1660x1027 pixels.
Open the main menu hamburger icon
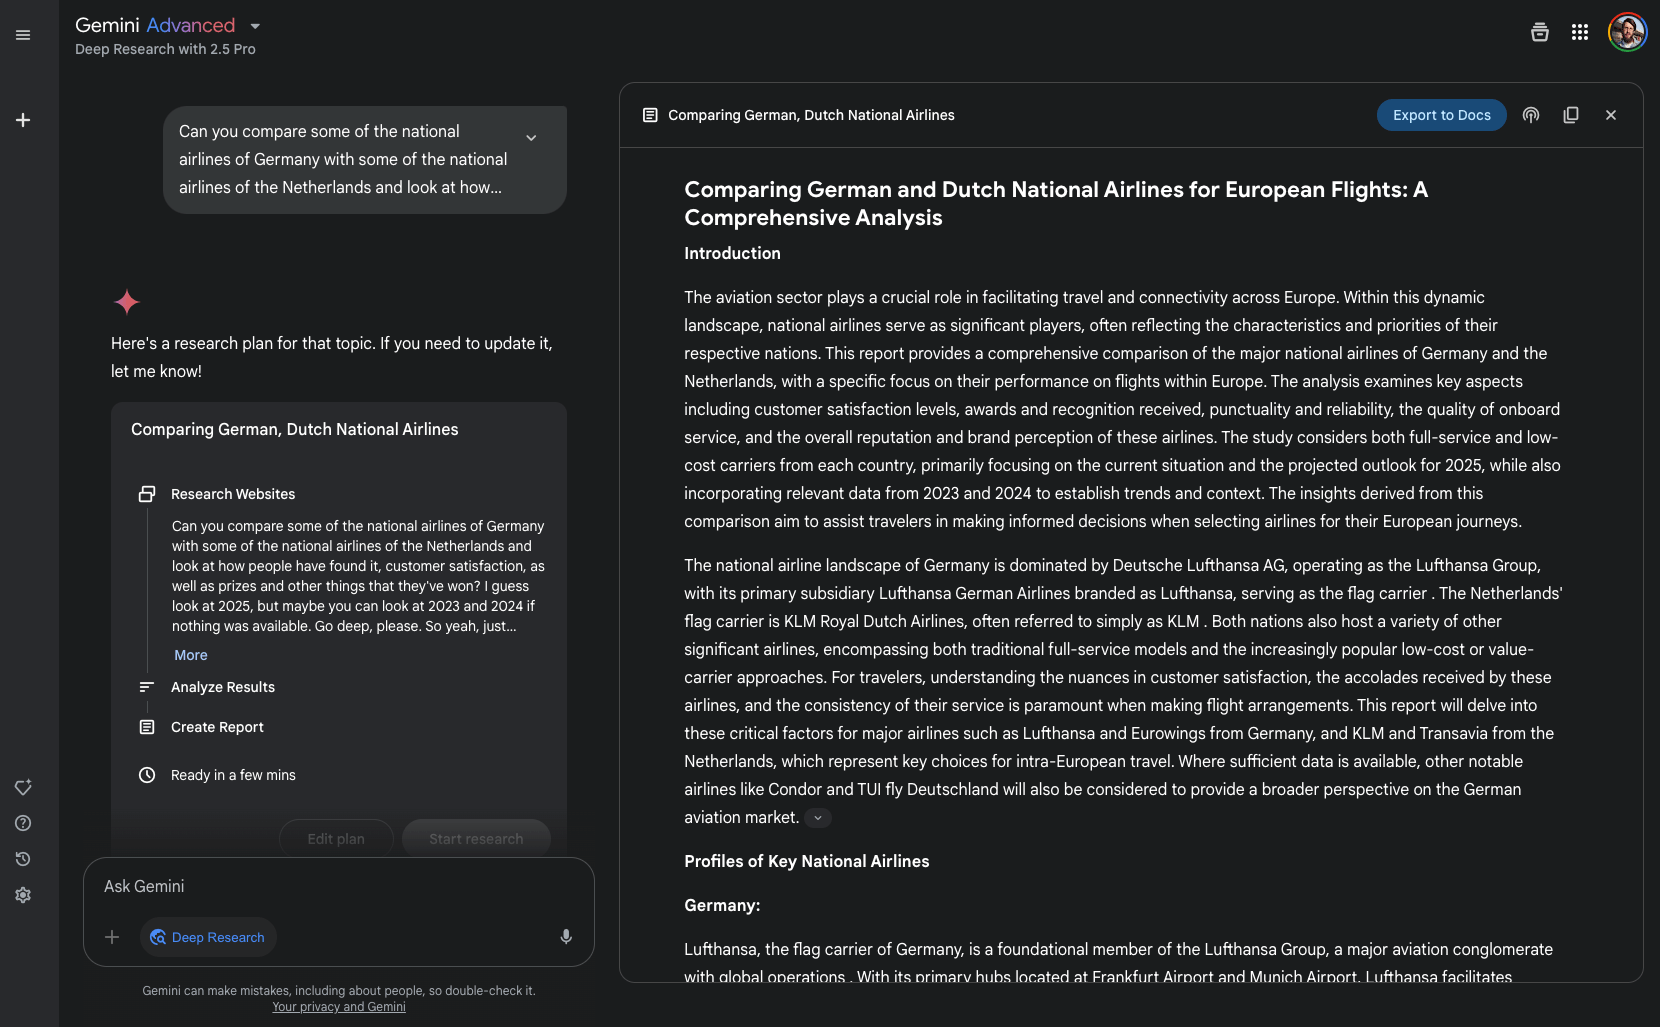coord(23,35)
